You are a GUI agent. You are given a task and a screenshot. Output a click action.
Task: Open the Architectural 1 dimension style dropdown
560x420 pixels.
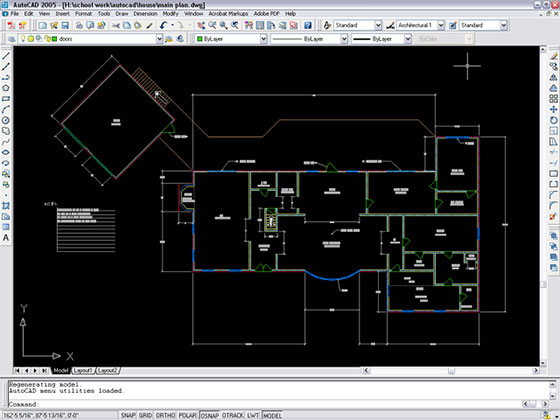(x=441, y=25)
